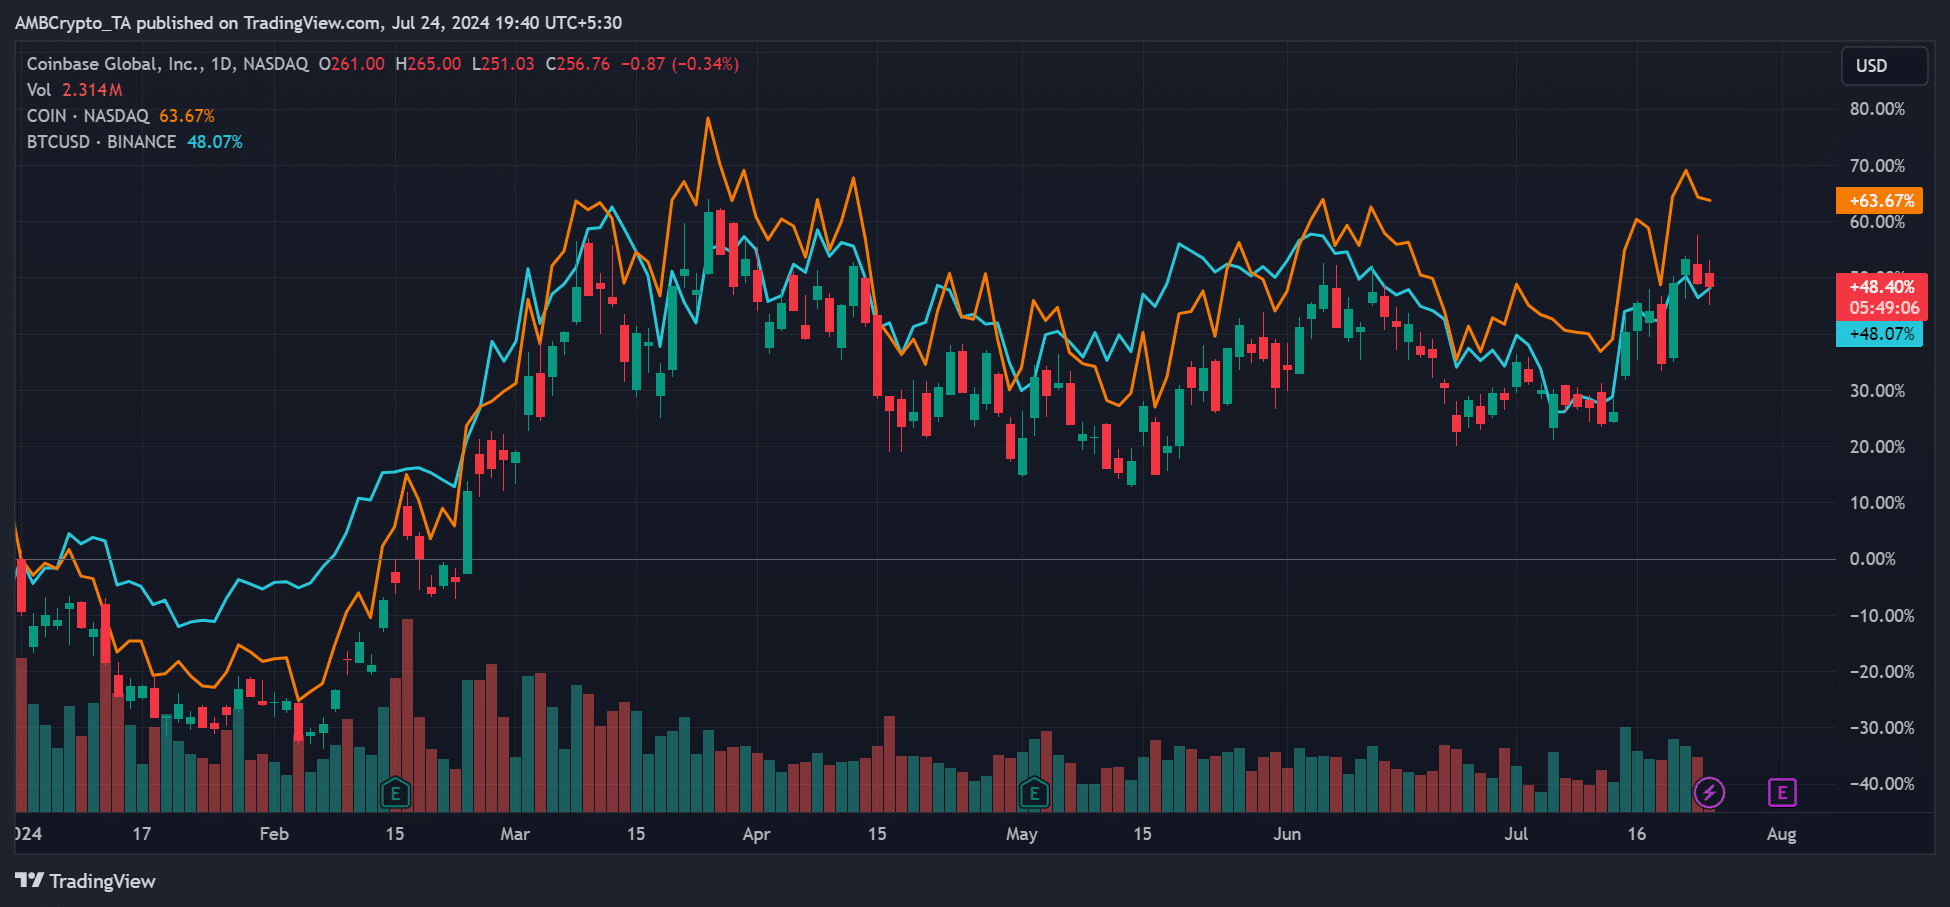Click the February earnings E marker
The image size is (1950, 907).
395,794
